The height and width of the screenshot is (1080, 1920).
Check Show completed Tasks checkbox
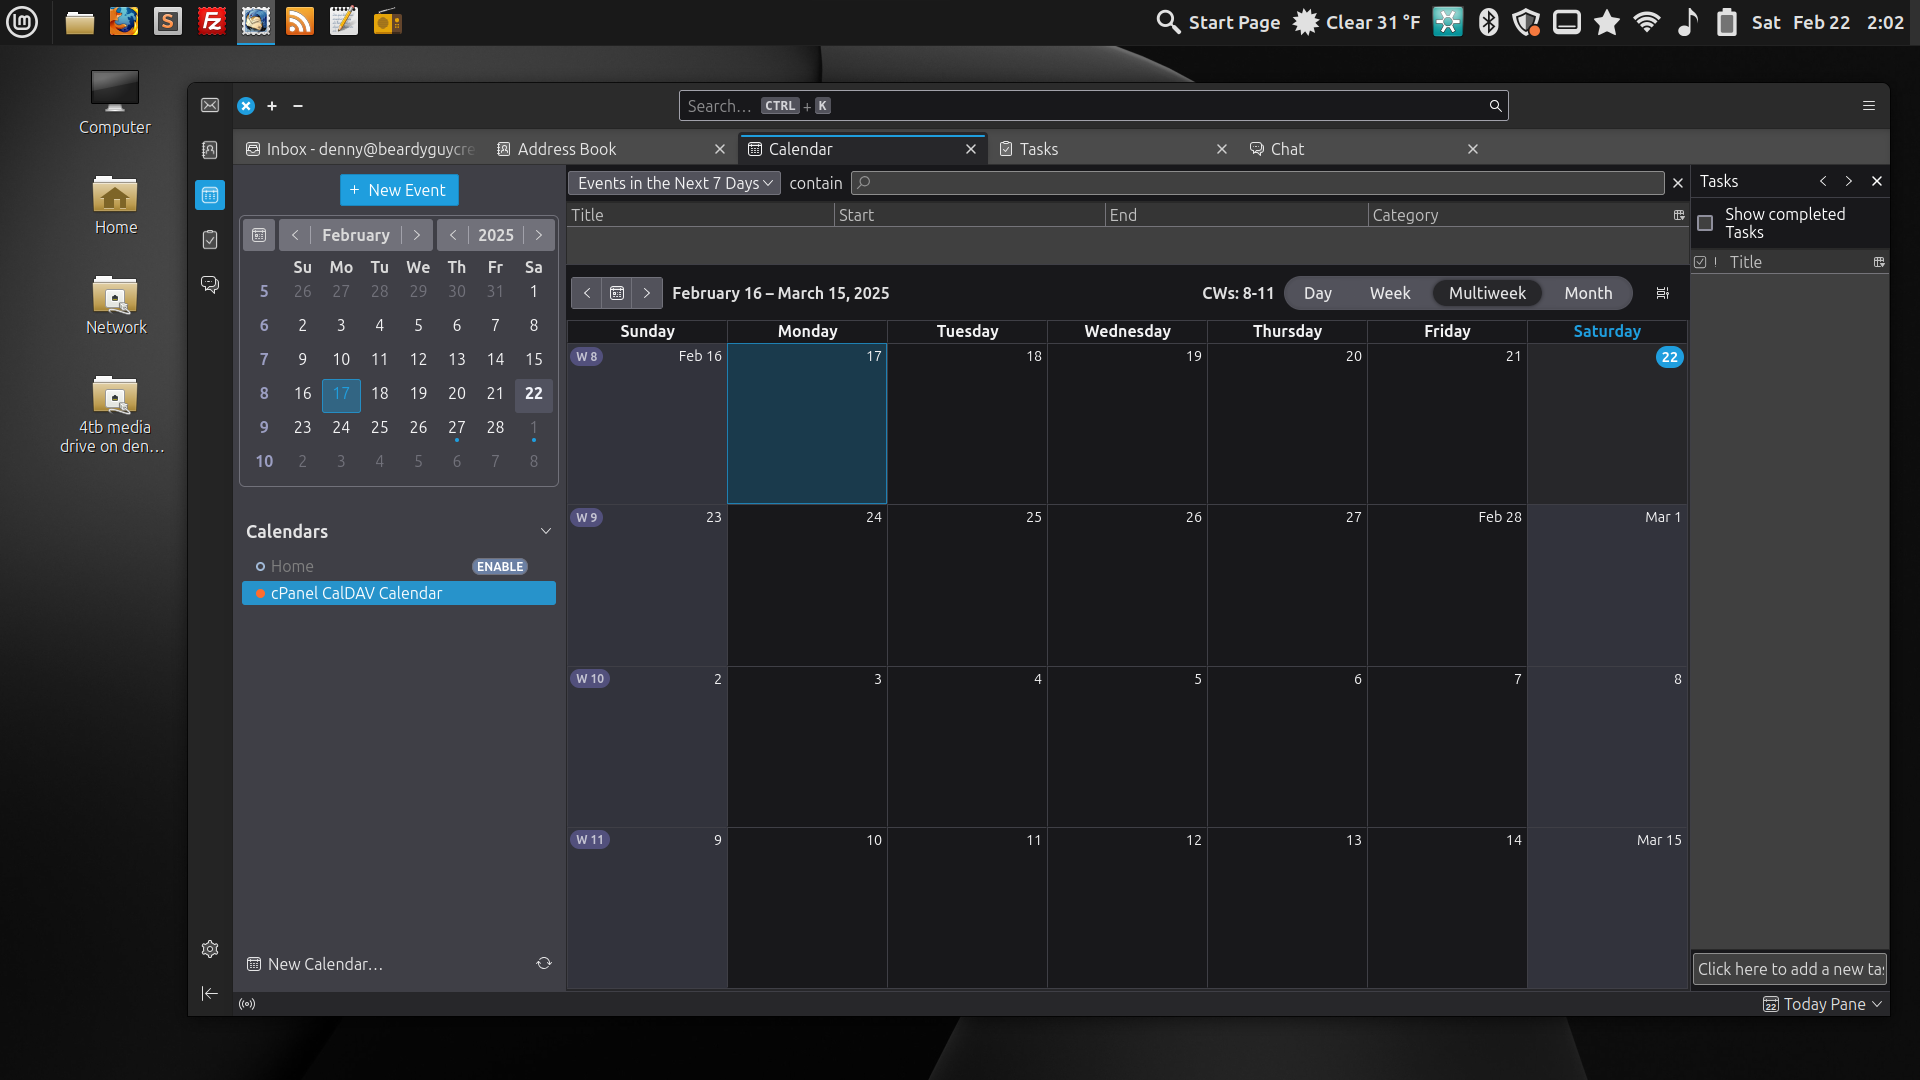click(x=1706, y=223)
